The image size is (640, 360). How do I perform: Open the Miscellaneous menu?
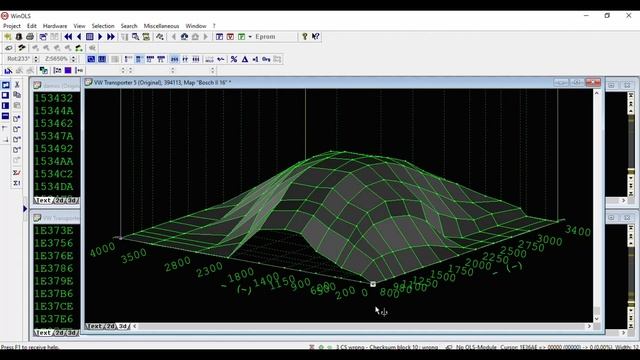161,26
